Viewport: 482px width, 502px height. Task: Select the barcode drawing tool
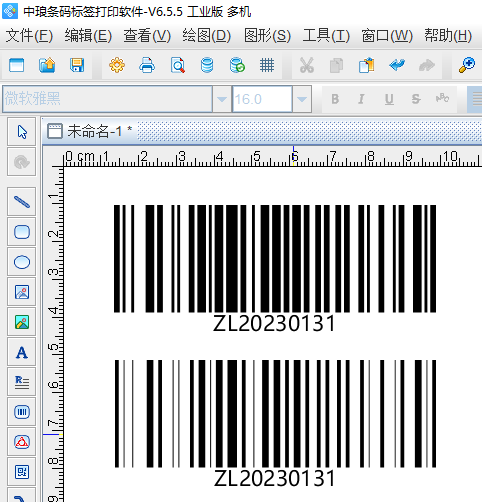[22, 412]
